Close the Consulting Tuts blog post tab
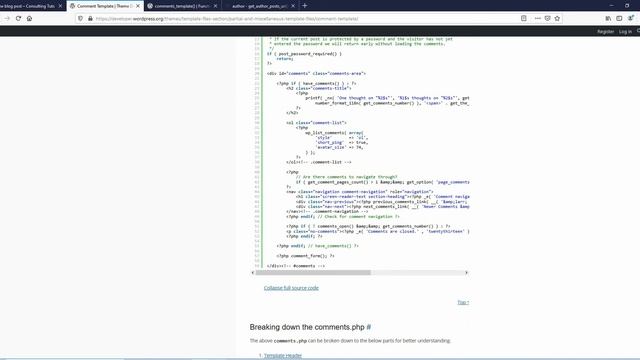This screenshot has height=360, width=640. pyautogui.click(x=60, y=6)
